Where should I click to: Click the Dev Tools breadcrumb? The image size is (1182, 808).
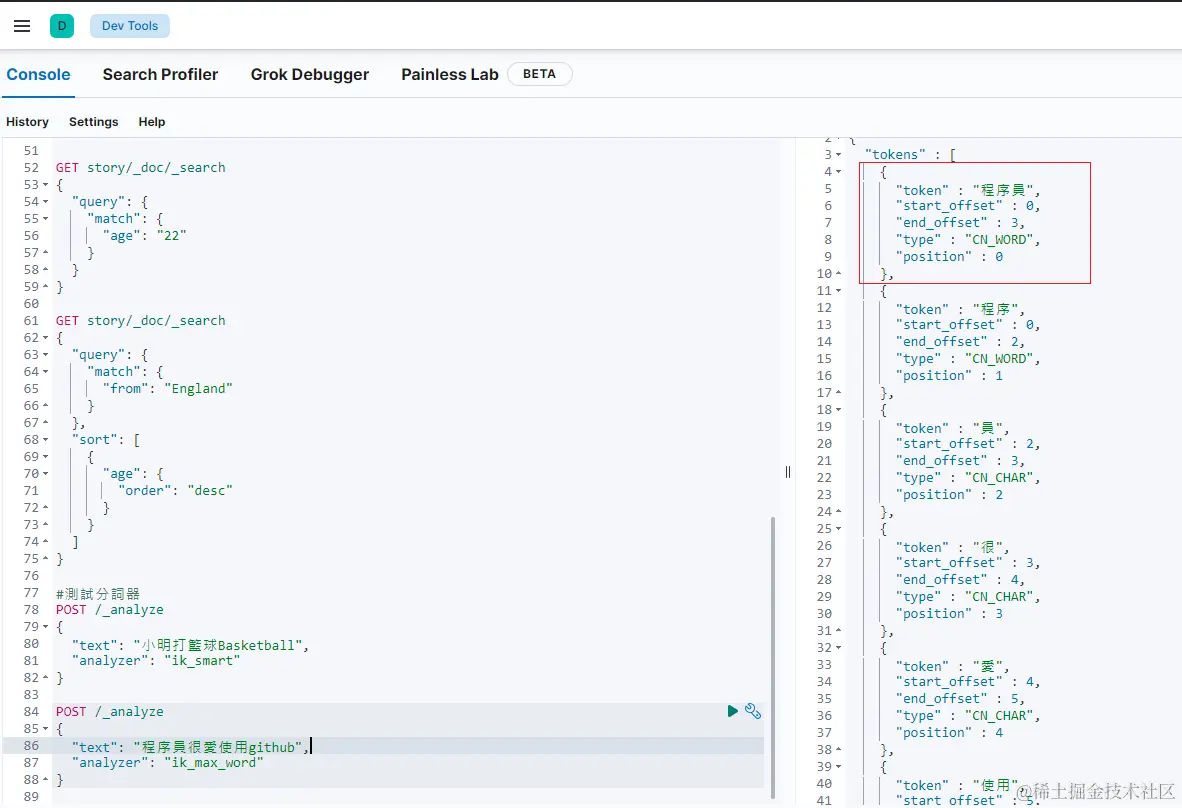tap(130, 26)
